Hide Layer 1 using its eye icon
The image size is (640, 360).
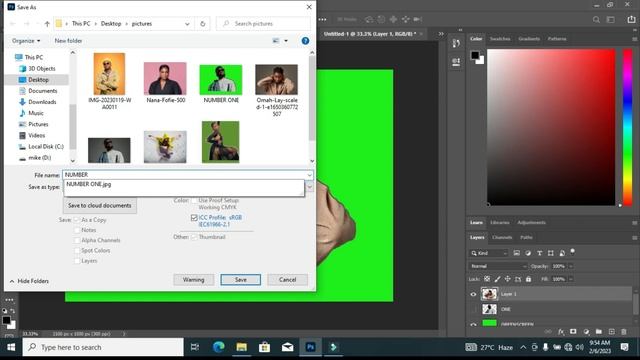click(473, 294)
